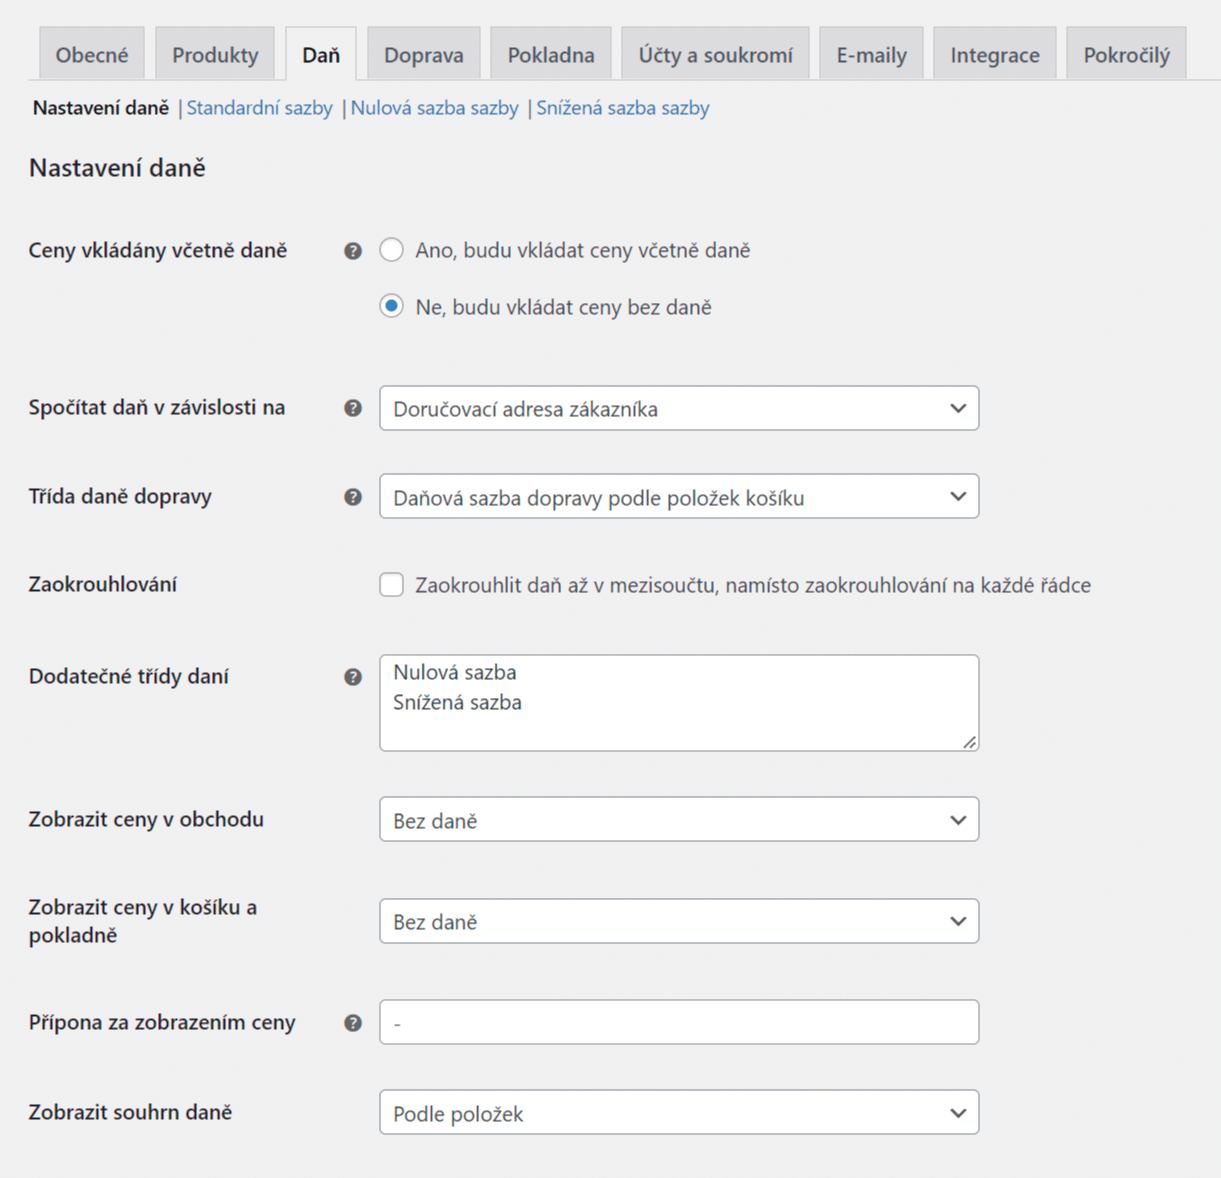Switch to Obecné tab
The image size is (1221, 1178).
tap(92, 54)
